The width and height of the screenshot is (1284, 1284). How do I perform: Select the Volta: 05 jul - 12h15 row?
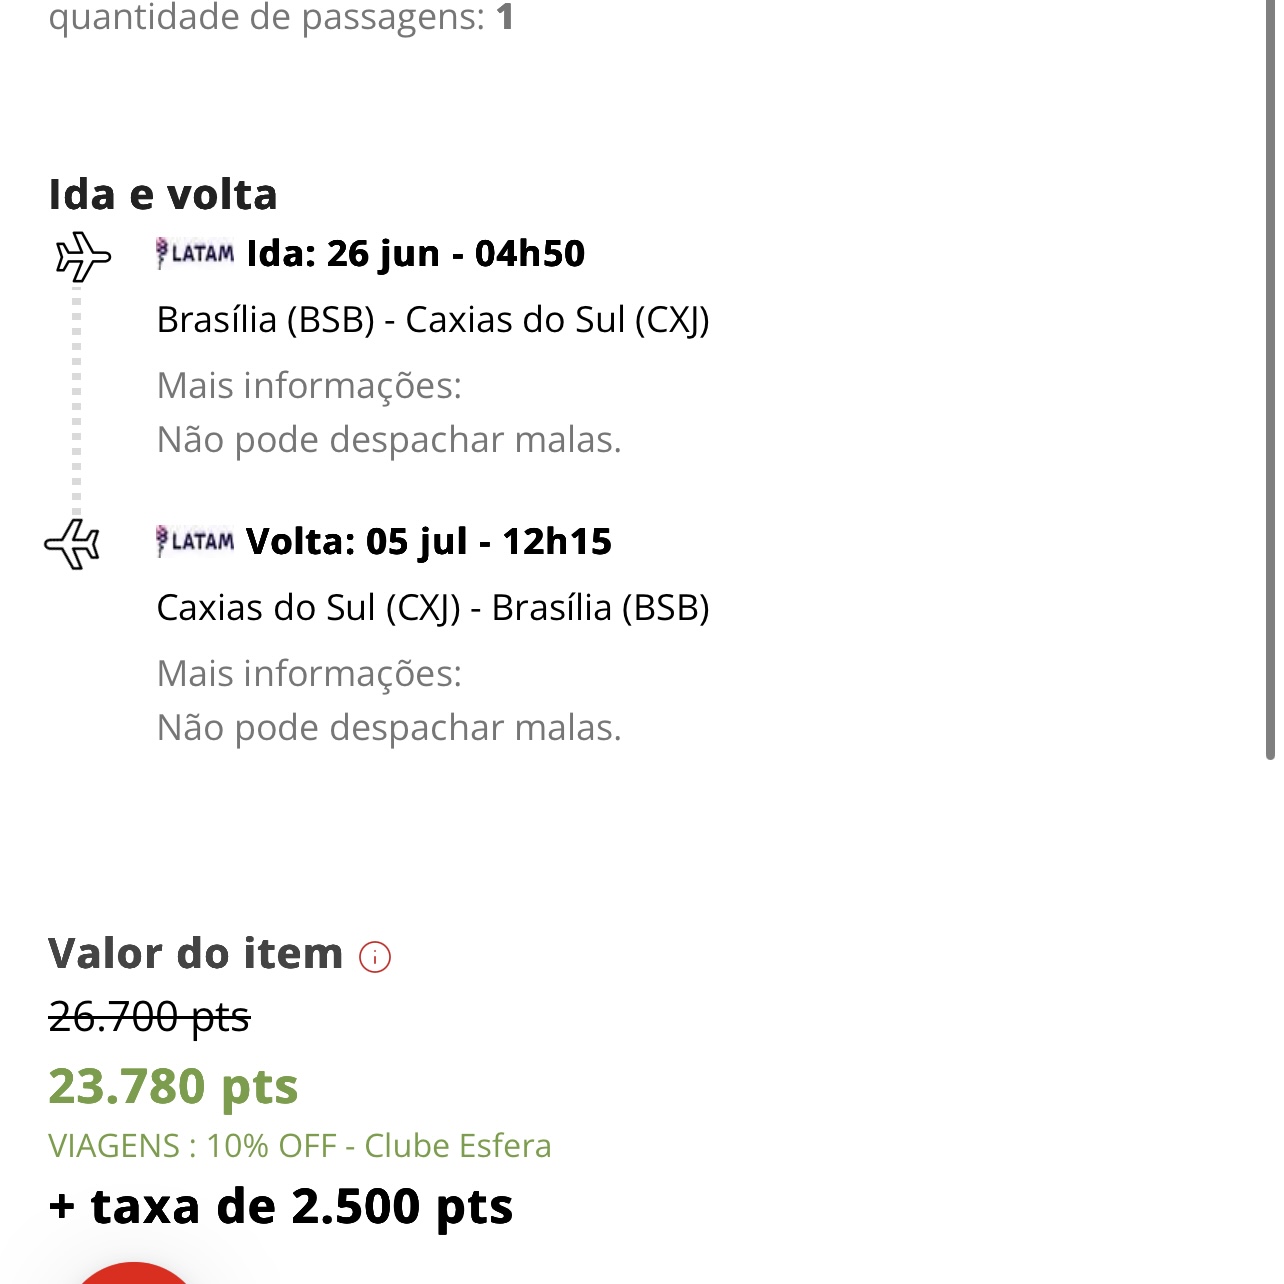pyautogui.click(x=428, y=542)
